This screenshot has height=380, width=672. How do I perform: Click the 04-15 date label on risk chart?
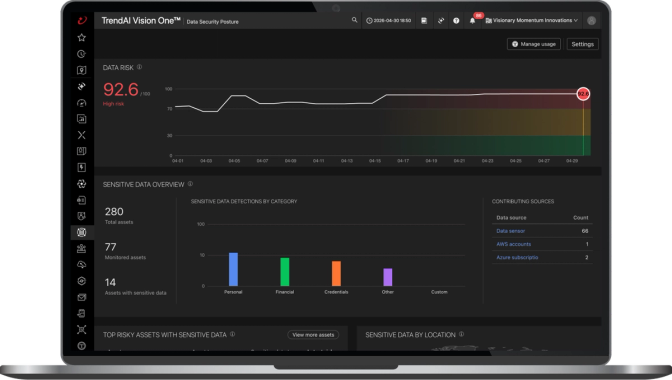(x=375, y=161)
